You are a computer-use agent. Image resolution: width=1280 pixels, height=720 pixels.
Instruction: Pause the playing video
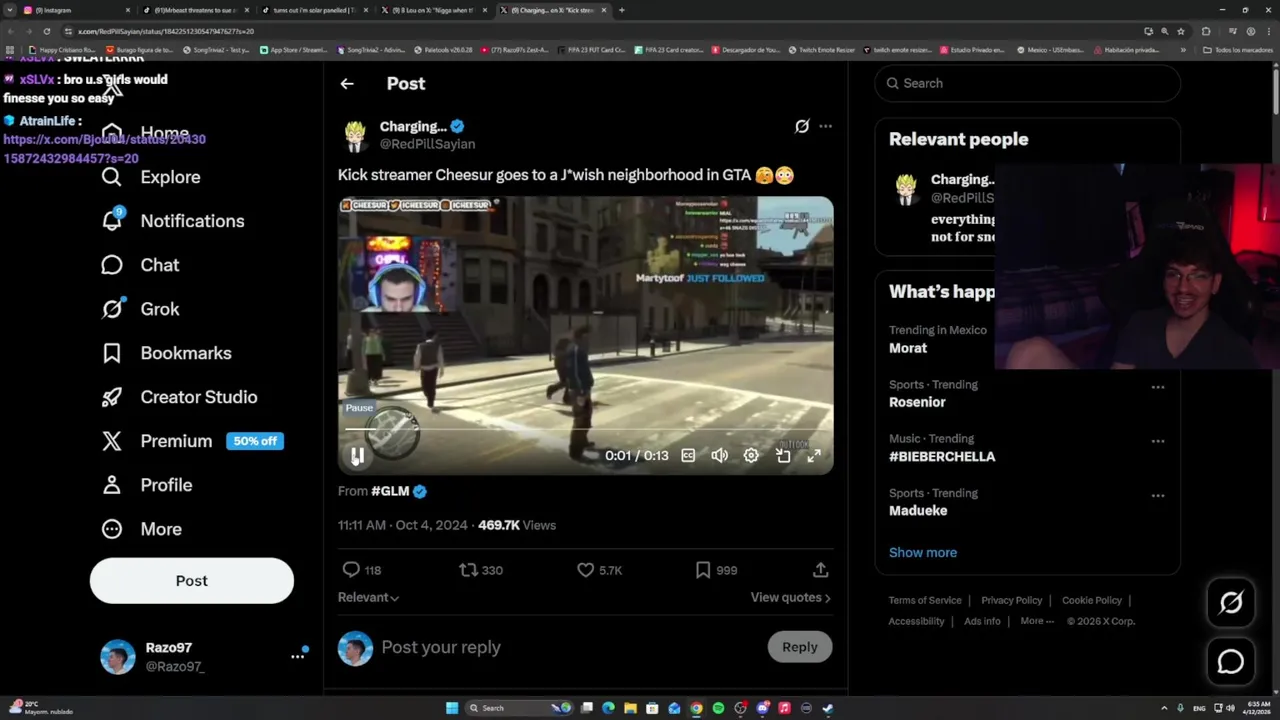[x=357, y=456]
